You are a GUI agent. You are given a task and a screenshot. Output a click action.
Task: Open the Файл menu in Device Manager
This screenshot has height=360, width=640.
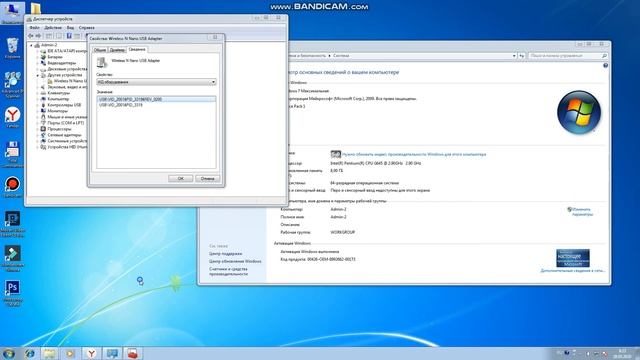tap(35, 28)
